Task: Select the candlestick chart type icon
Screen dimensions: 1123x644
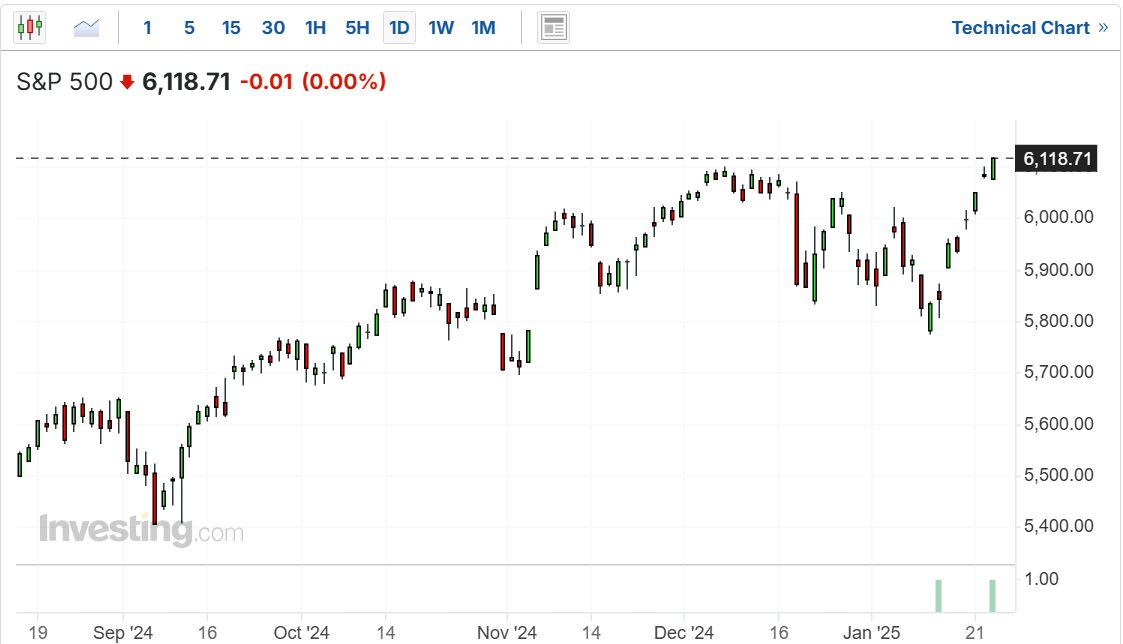Action: pos(30,28)
